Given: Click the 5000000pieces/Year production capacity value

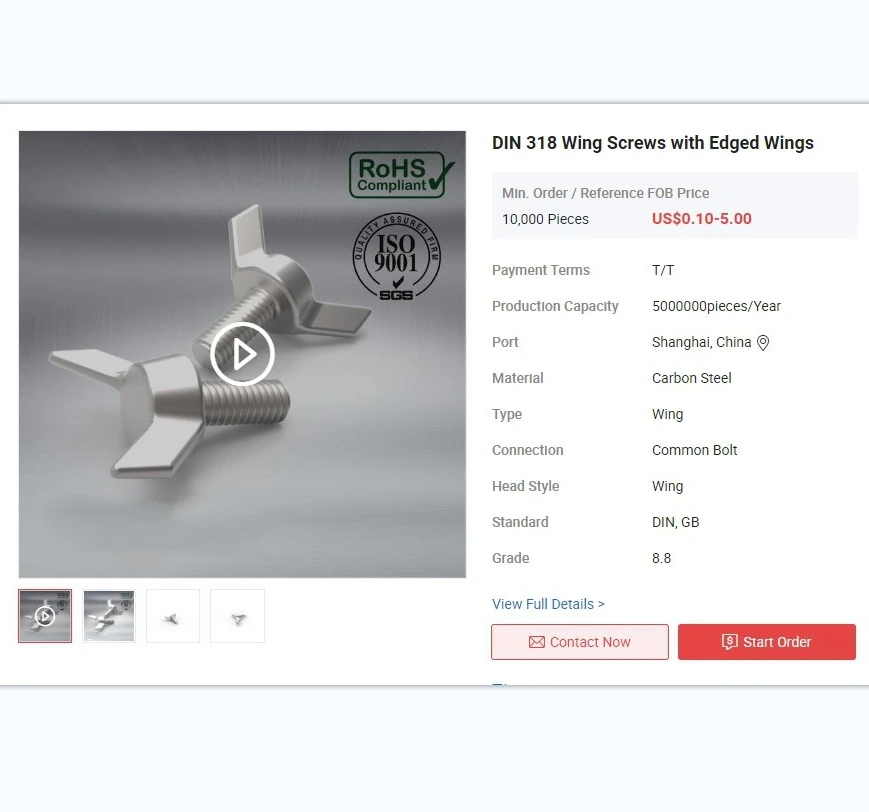Looking at the screenshot, I should point(716,306).
